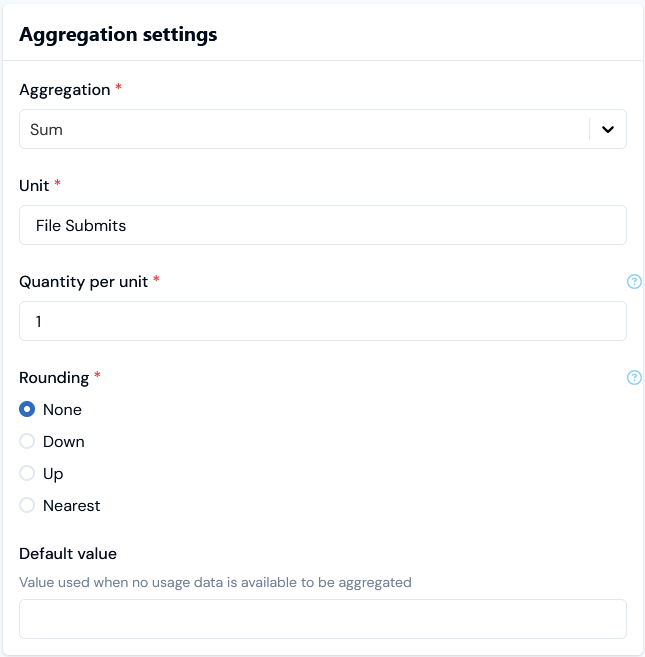Image resolution: width=645 pixels, height=657 pixels.
Task: Focus the Unit field containing File Submits
Action: pos(323,225)
